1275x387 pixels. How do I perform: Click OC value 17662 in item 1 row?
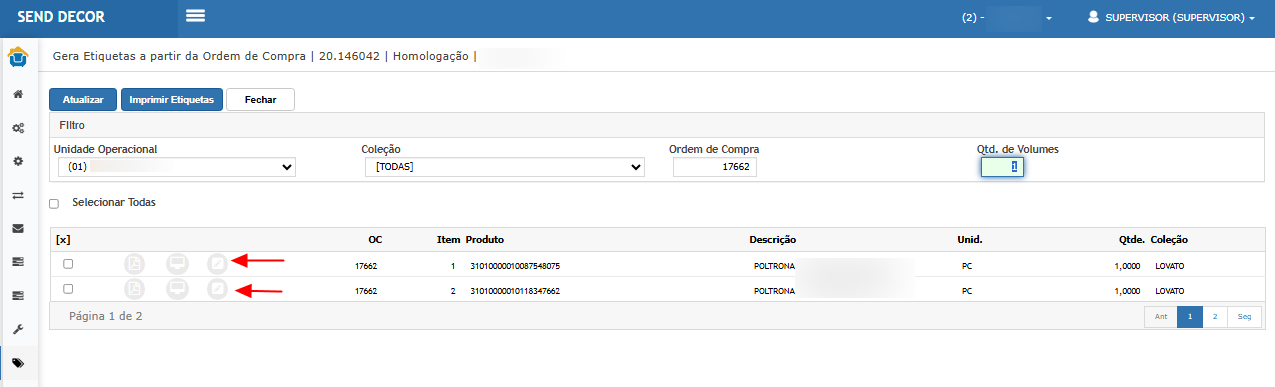pyautogui.click(x=366, y=266)
